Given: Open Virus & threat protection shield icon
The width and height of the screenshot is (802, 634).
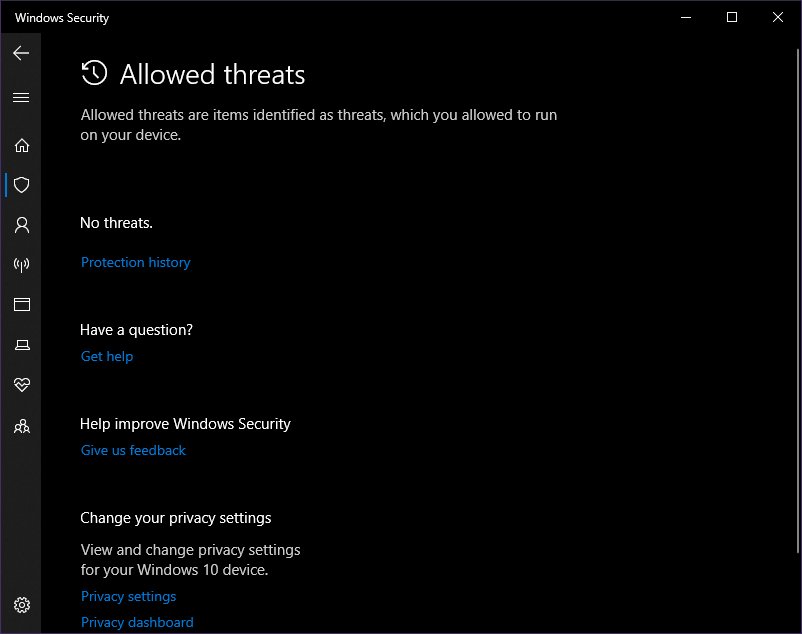Looking at the screenshot, I should pyautogui.click(x=21, y=185).
